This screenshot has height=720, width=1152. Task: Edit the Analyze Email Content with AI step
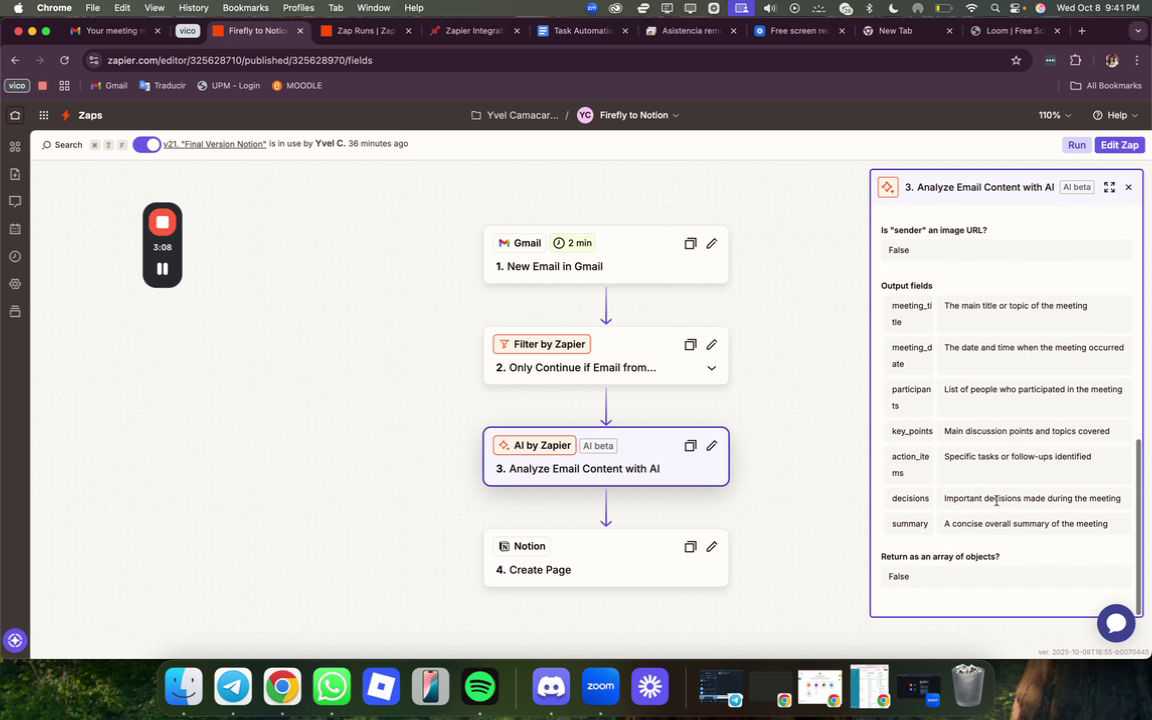coord(712,445)
